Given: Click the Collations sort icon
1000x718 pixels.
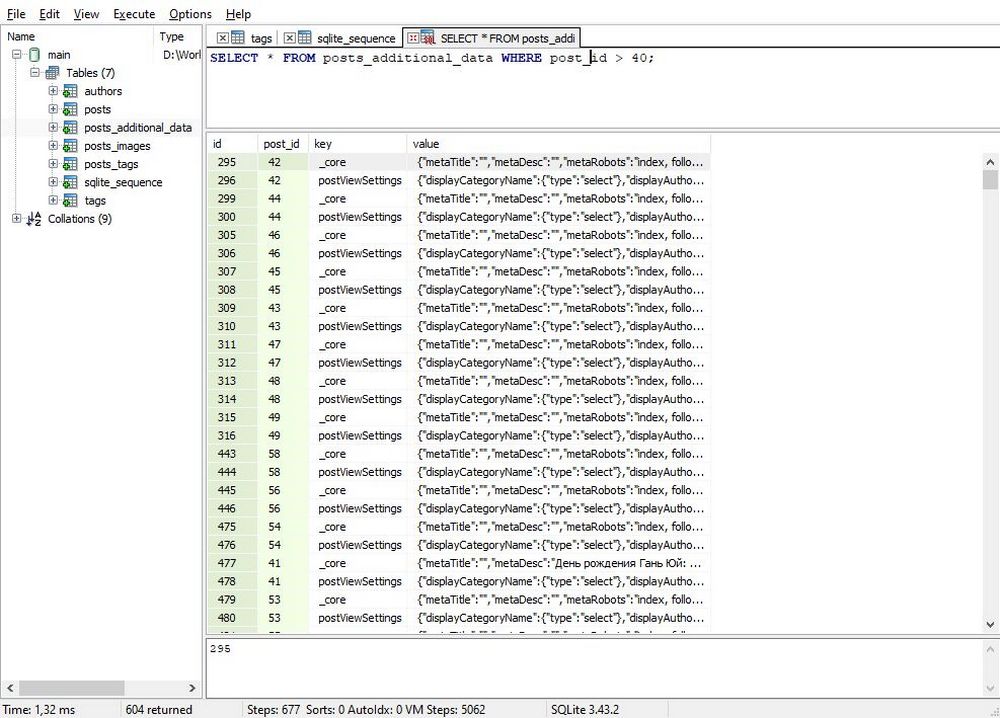Looking at the screenshot, I should point(34,219).
